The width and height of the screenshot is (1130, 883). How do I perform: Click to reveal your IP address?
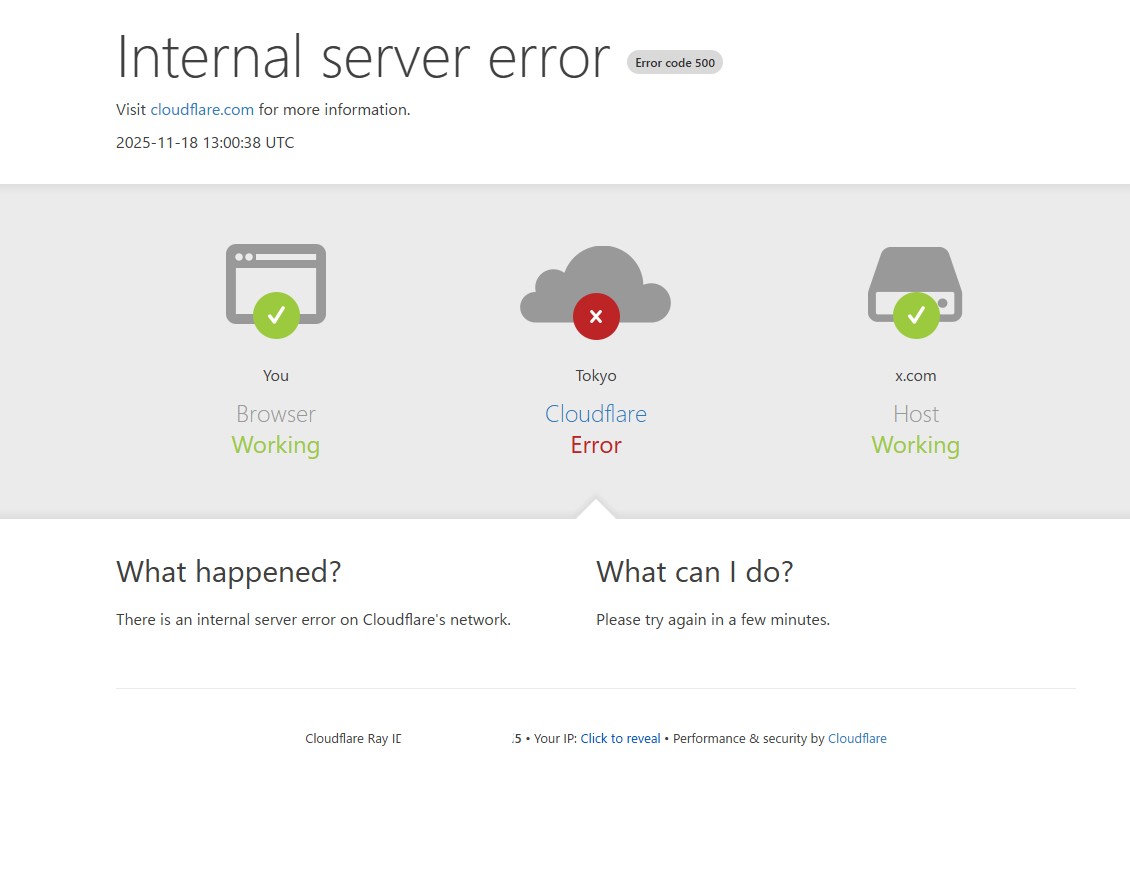click(x=620, y=739)
